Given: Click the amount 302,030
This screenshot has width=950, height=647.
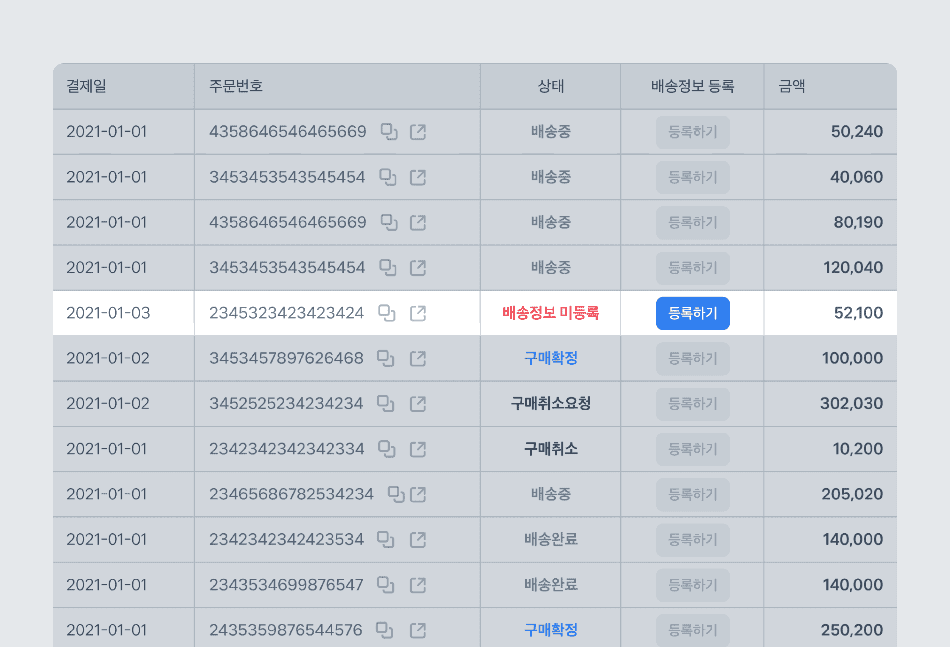Looking at the screenshot, I should pos(851,403).
